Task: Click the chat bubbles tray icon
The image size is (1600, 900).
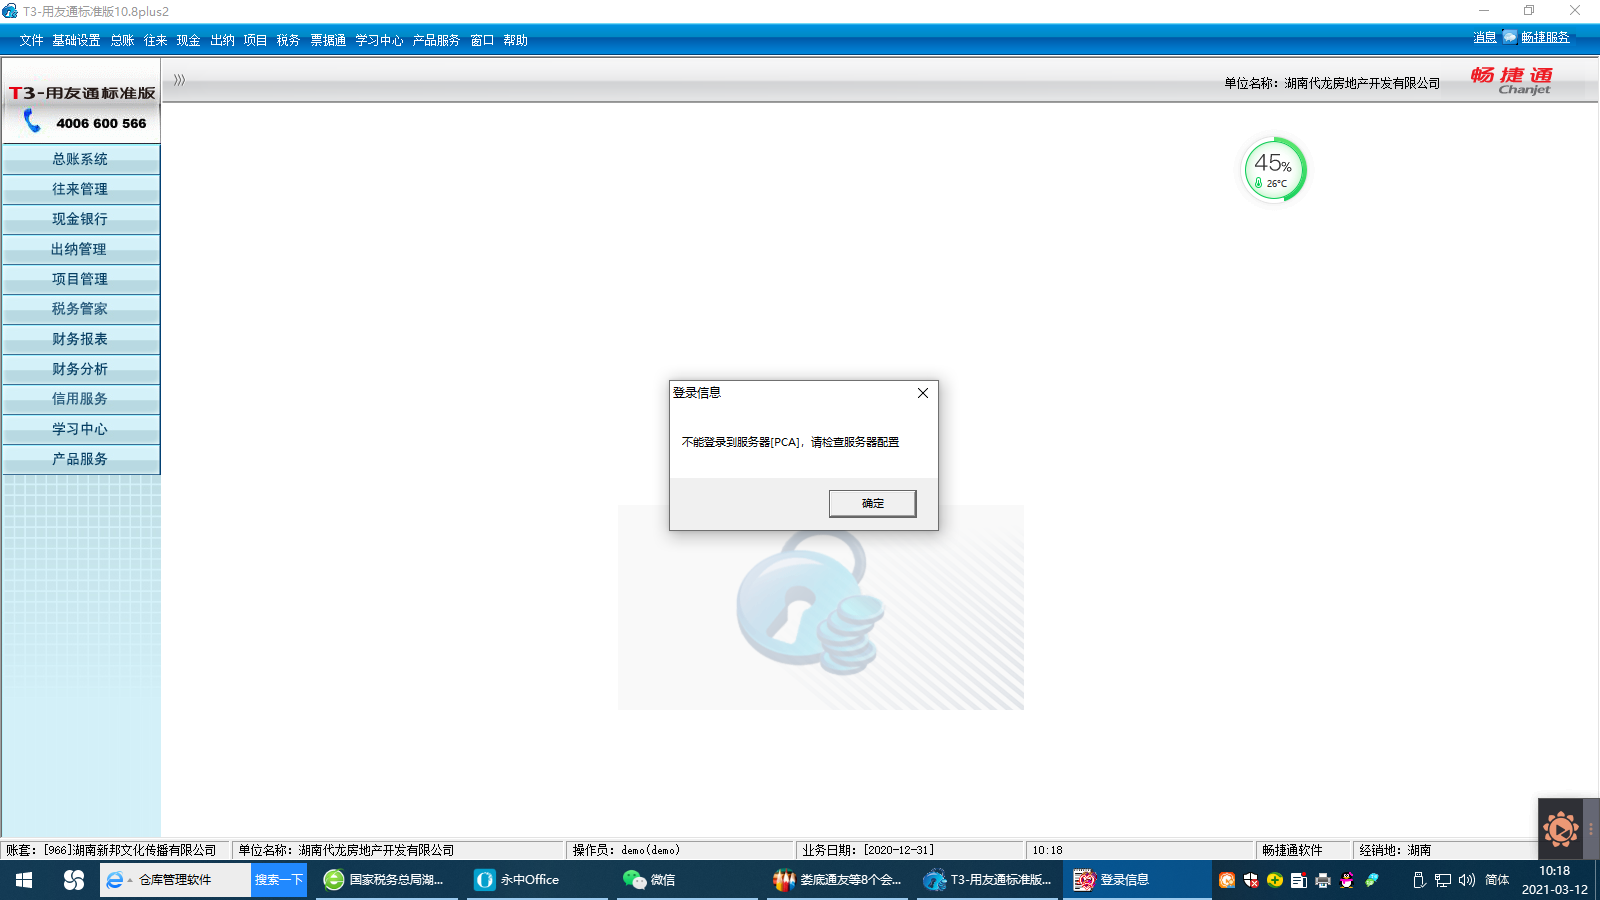Action: [x=1372, y=880]
